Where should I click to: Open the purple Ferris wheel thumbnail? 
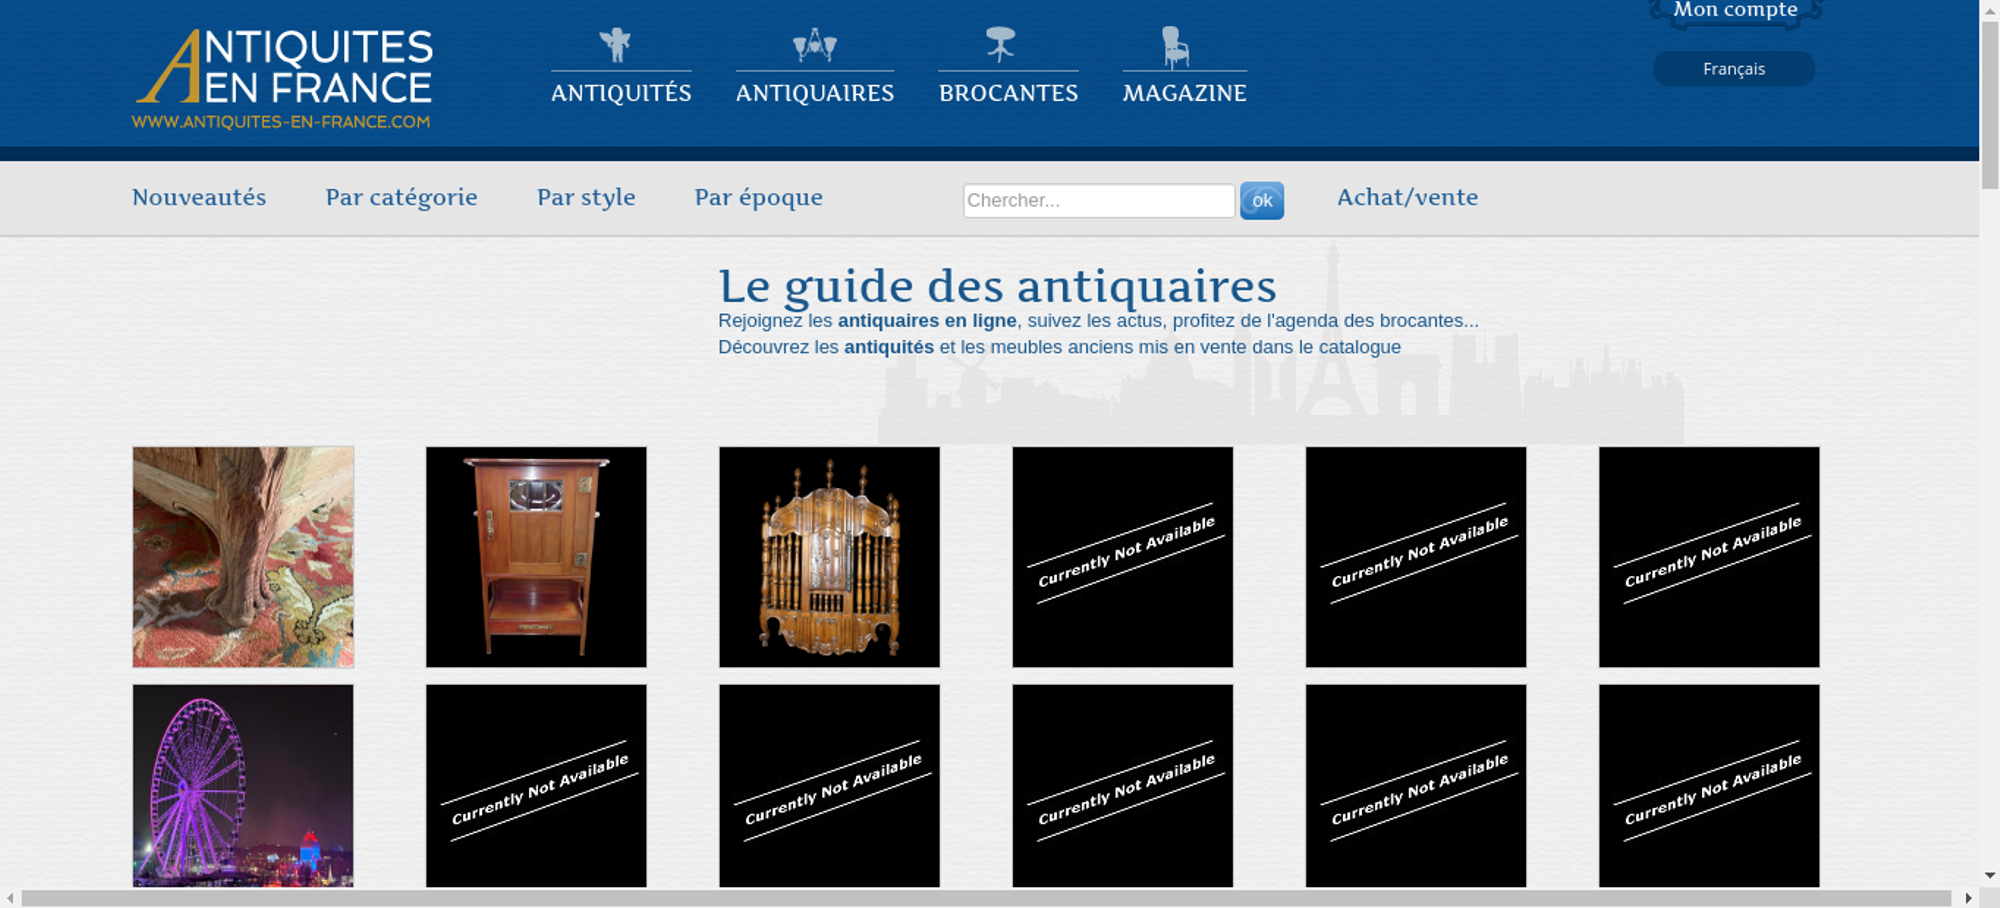(243, 785)
